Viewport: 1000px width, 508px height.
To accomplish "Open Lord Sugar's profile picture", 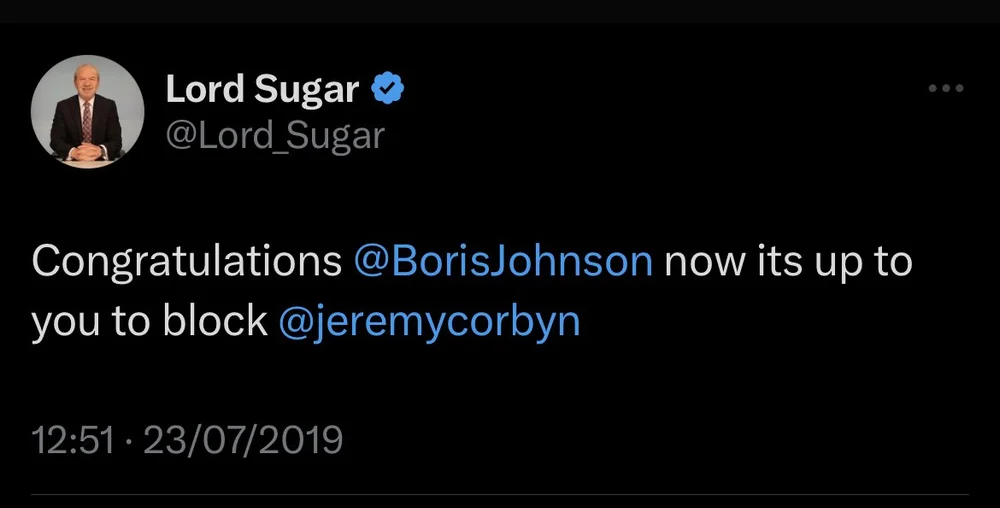I will pyautogui.click(x=88, y=112).
